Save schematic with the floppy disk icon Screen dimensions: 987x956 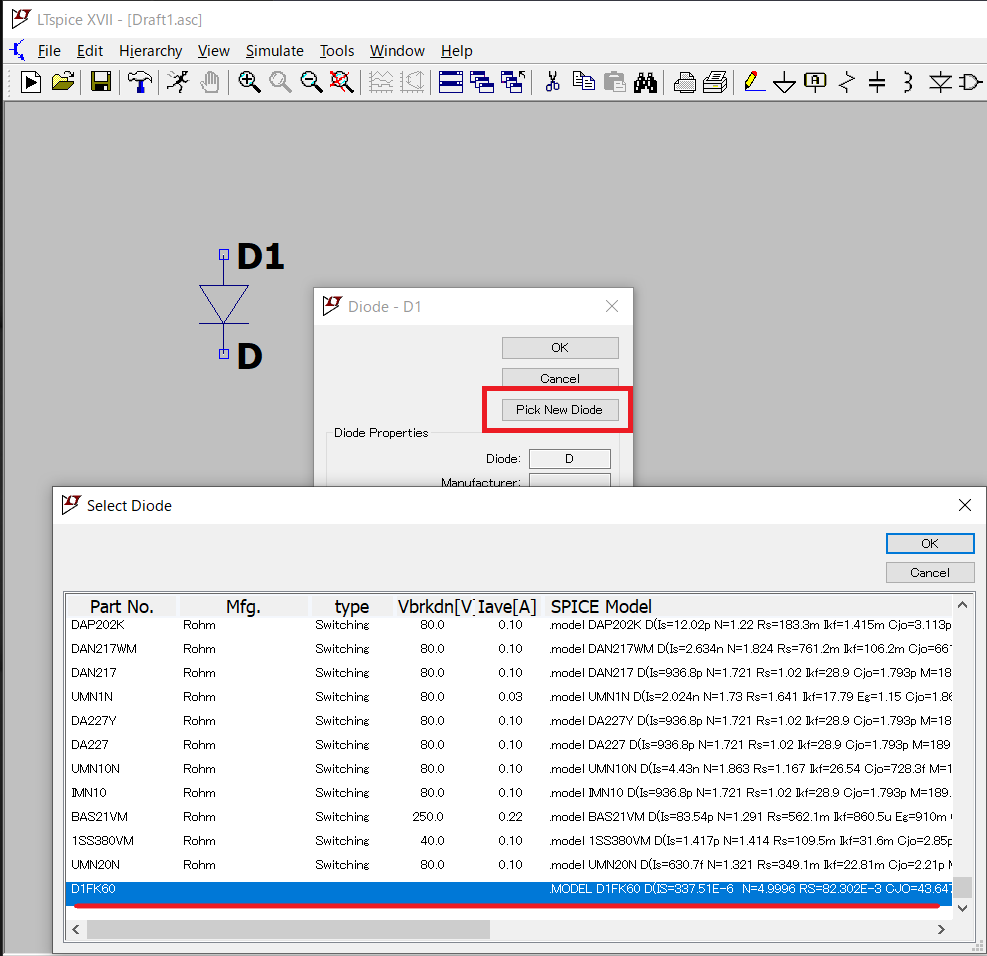tap(101, 82)
